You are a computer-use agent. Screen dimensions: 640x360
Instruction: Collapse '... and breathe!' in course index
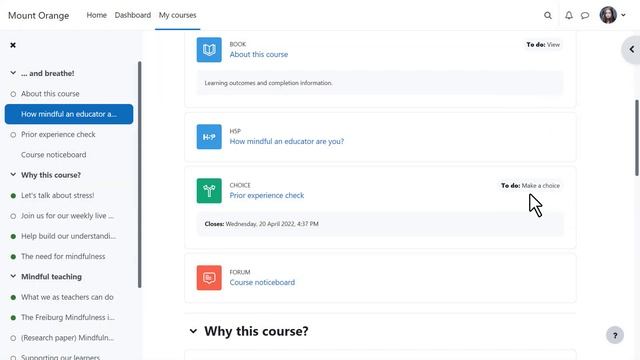coord(13,73)
